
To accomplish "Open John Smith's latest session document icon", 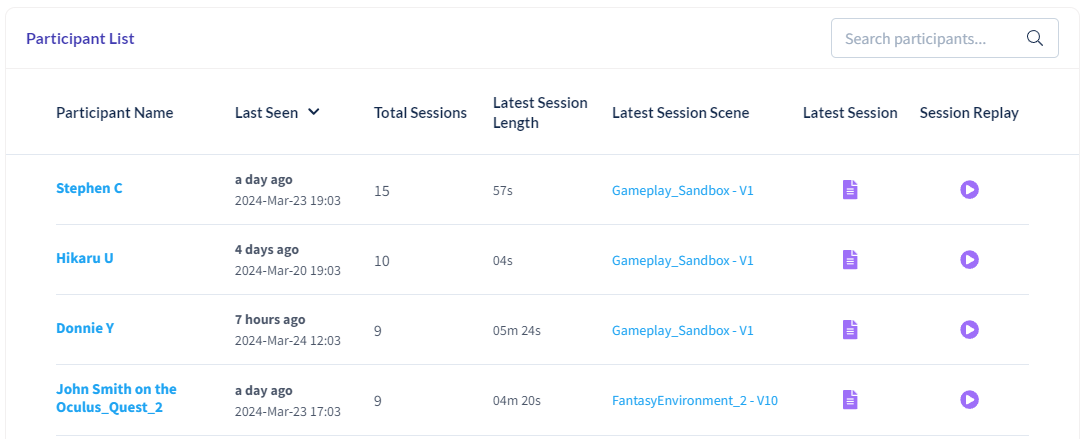I will click(x=850, y=399).
